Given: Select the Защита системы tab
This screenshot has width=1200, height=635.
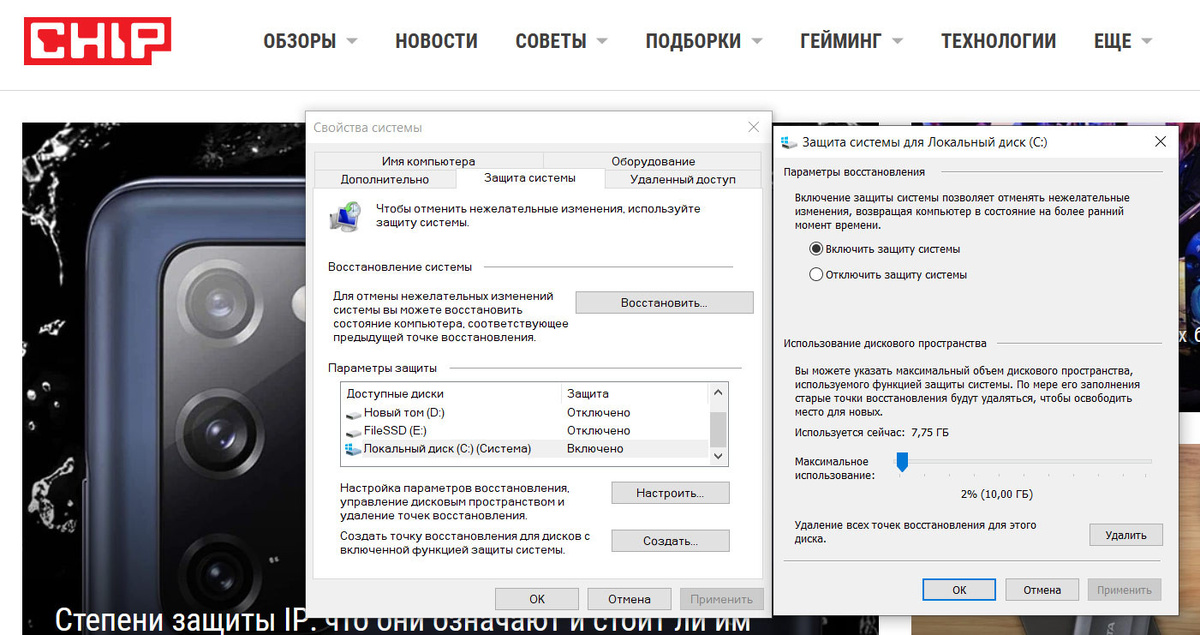Looking at the screenshot, I should coord(530,178).
